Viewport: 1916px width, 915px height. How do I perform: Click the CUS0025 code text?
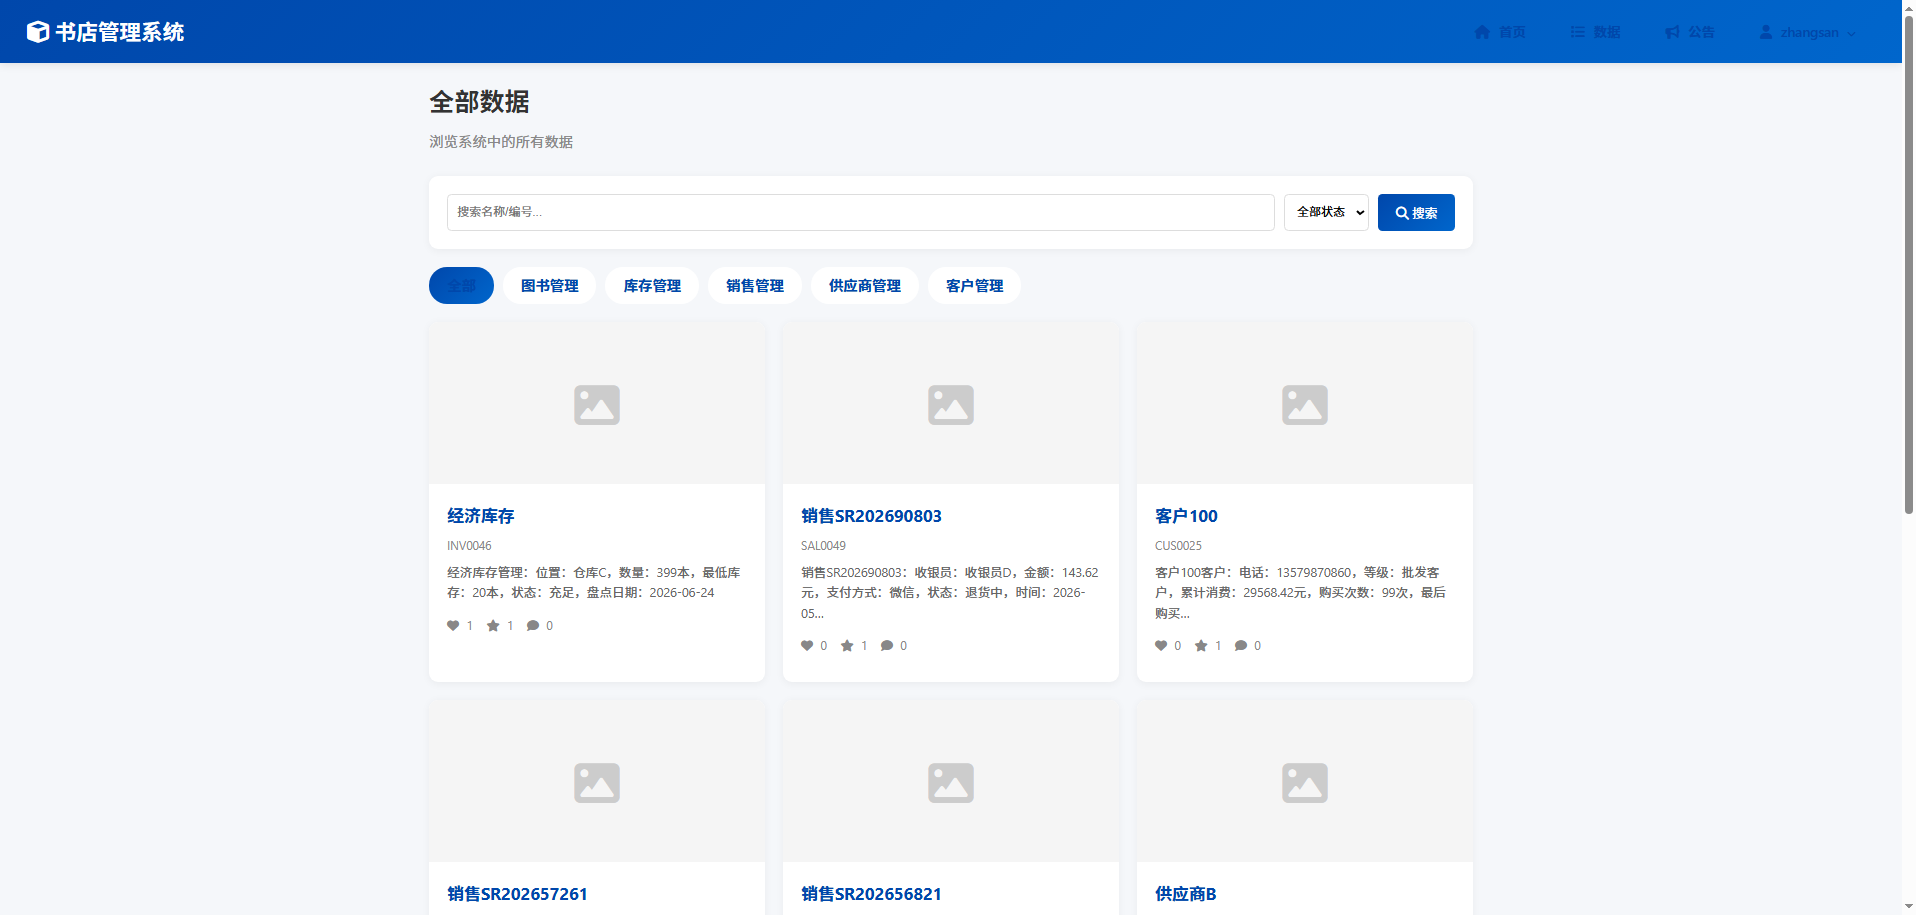(x=1178, y=546)
